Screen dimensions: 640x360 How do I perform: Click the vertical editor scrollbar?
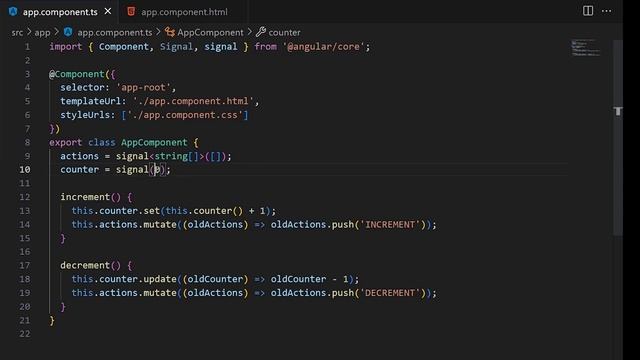[618, 138]
